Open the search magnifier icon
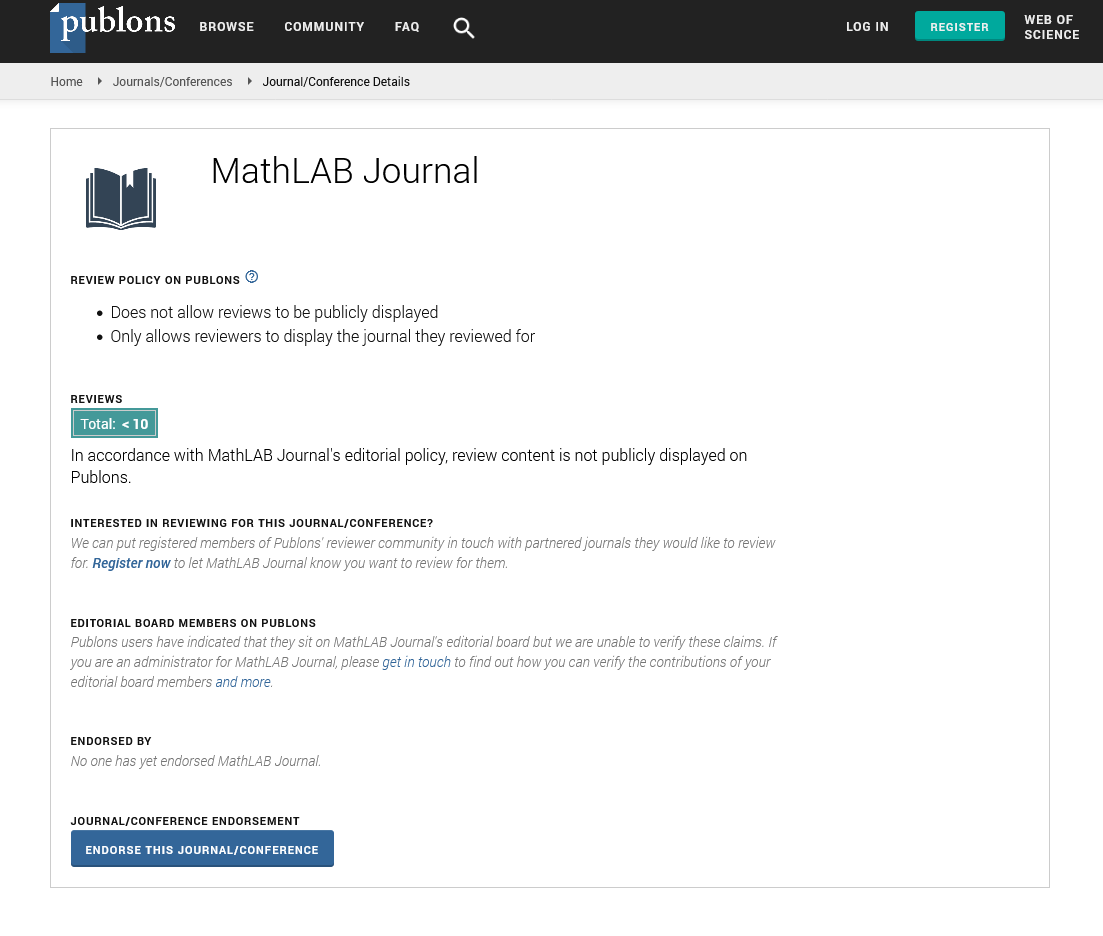Viewport: 1103px width, 936px height. (463, 28)
